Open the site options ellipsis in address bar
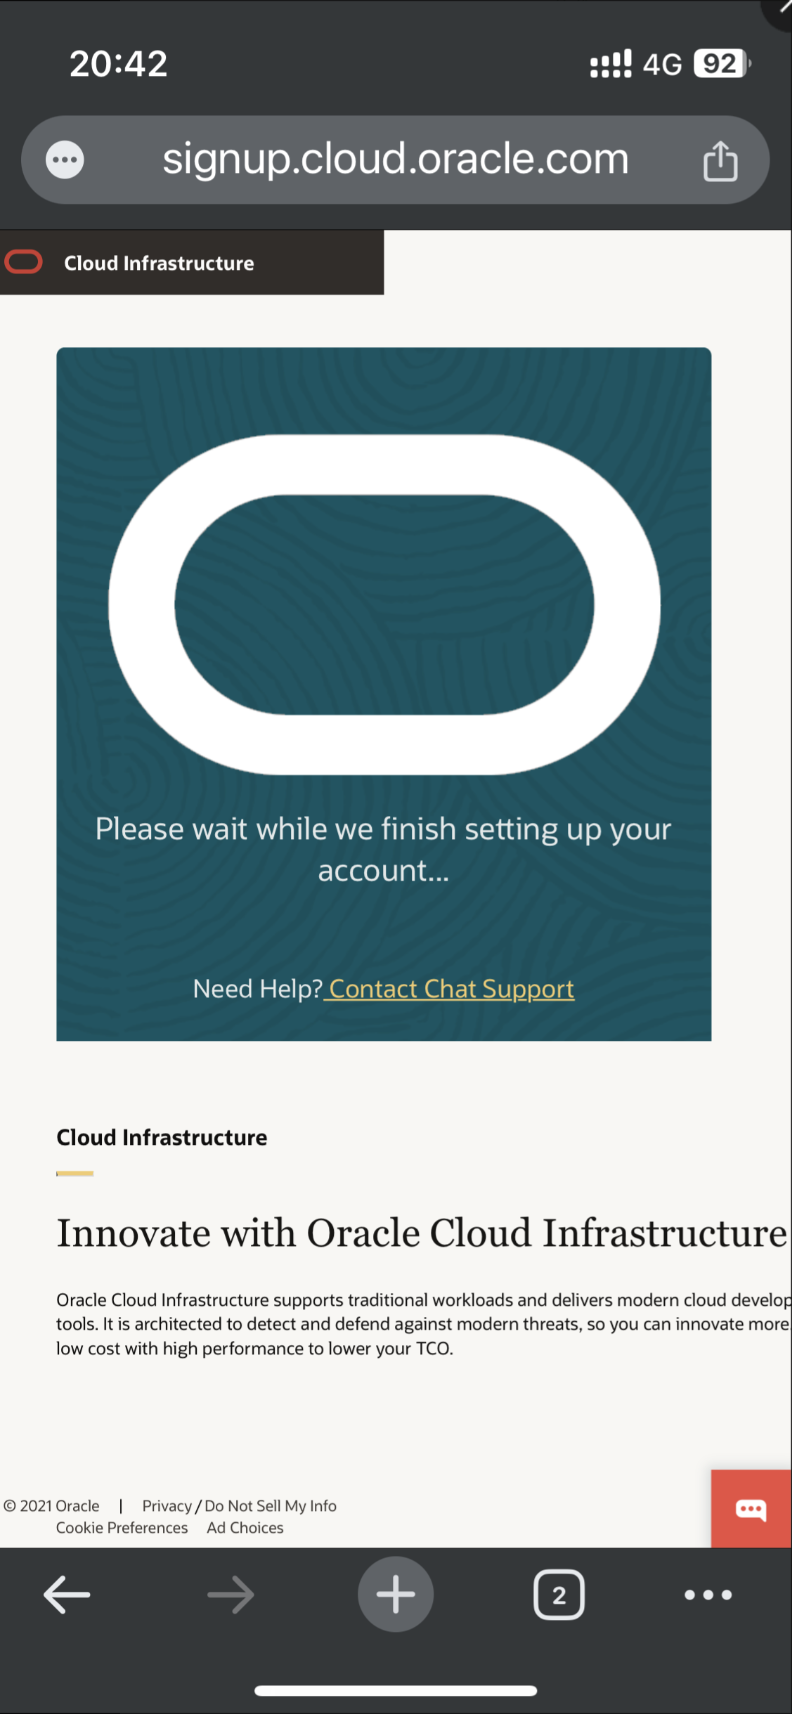The height and width of the screenshot is (1714, 792). pos(65,160)
